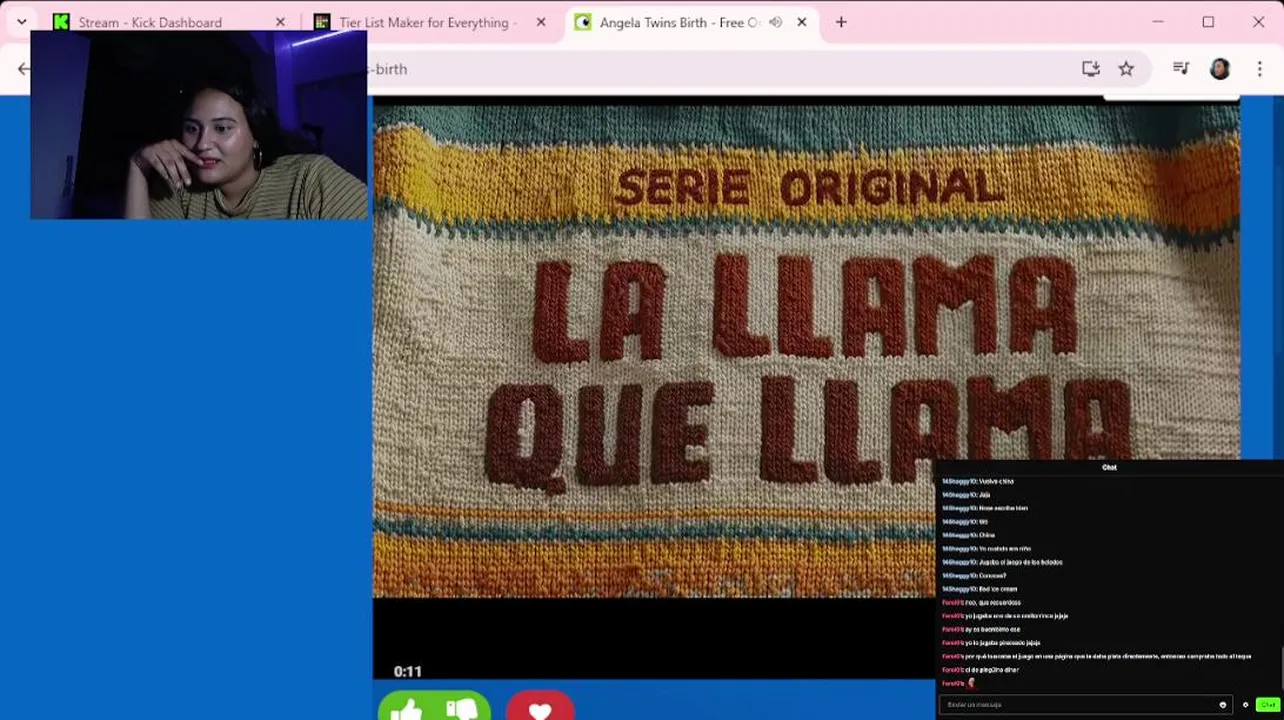Like the game with thumbs up
Screen dimensions: 1284x720
(x=407, y=709)
